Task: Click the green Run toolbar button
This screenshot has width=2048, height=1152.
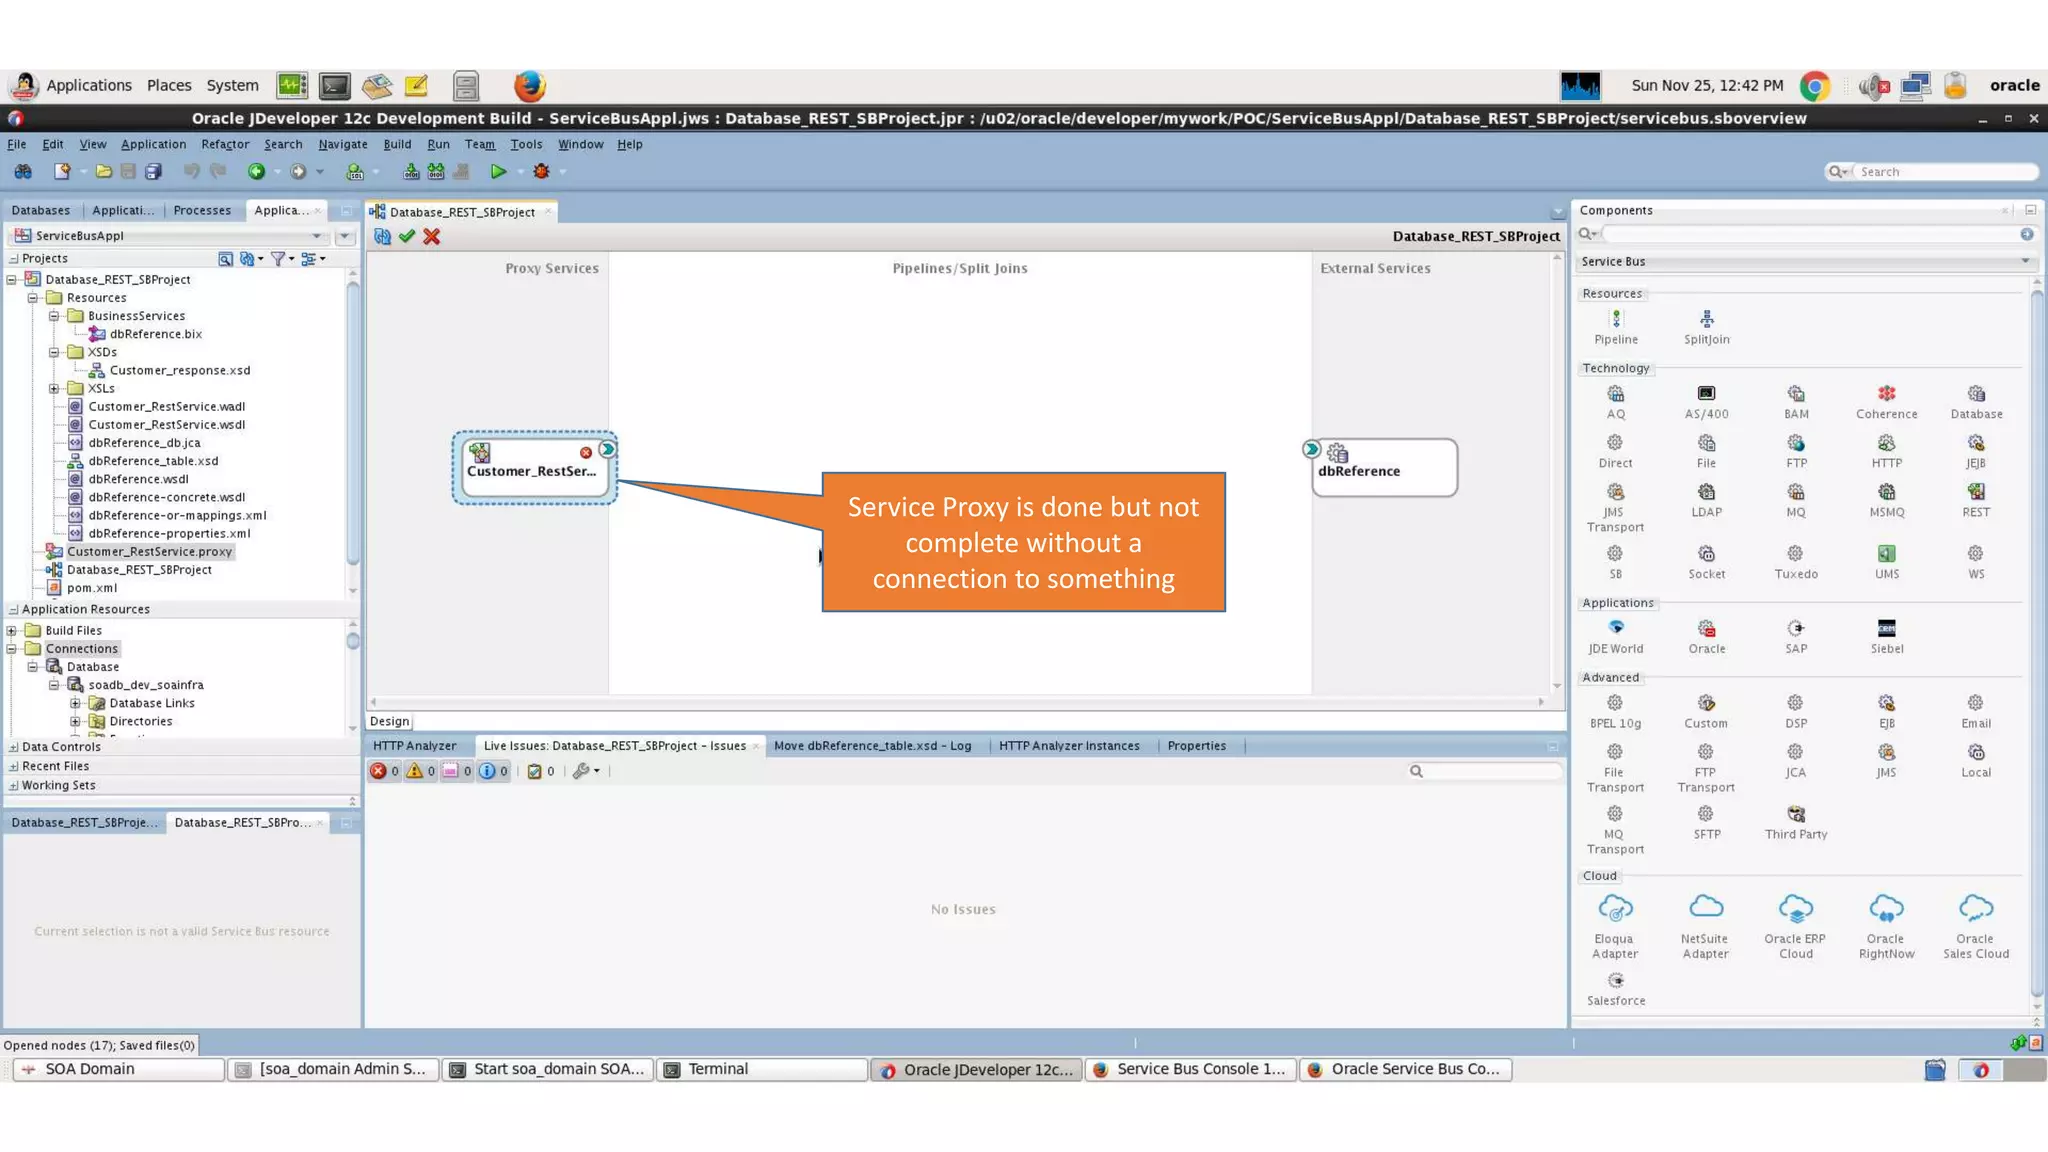Action: tap(498, 172)
